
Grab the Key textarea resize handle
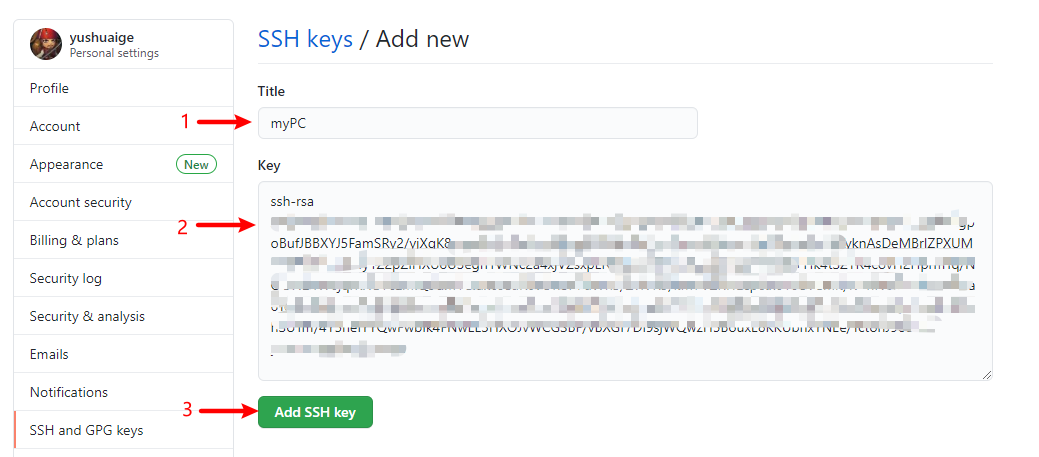pyautogui.click(x=987, y=375)
